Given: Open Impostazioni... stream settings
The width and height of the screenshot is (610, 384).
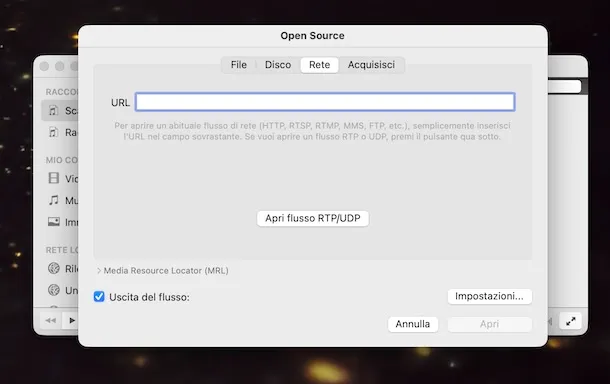Looking at the screenshot, I should [489, 296].
